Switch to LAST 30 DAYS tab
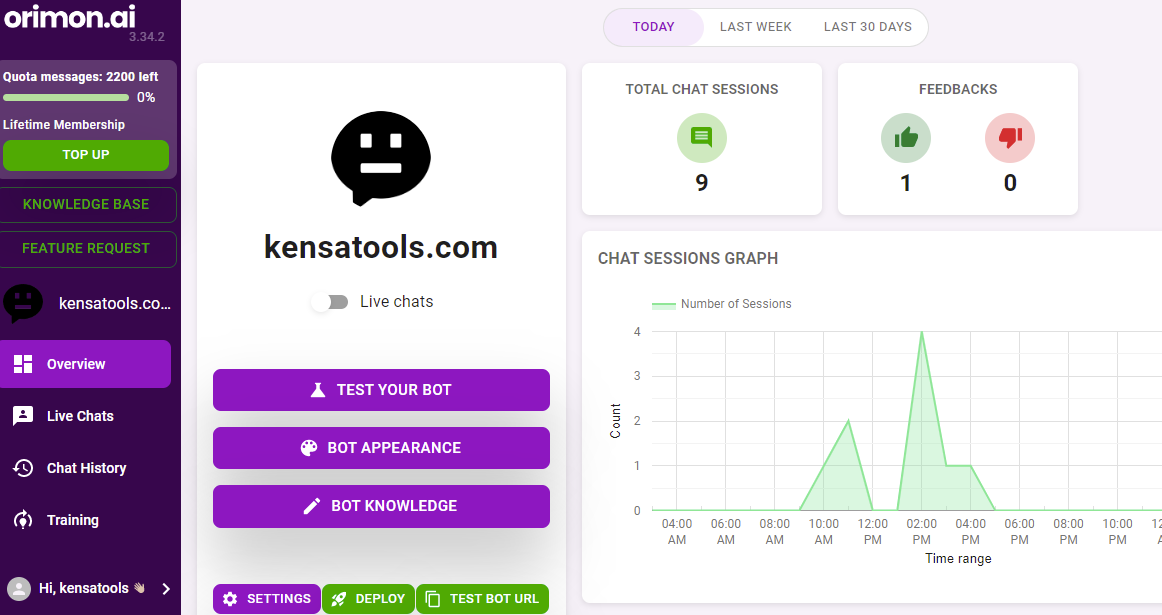The width and height of the screenshot is (1162, 615). [x=868, y=27]
